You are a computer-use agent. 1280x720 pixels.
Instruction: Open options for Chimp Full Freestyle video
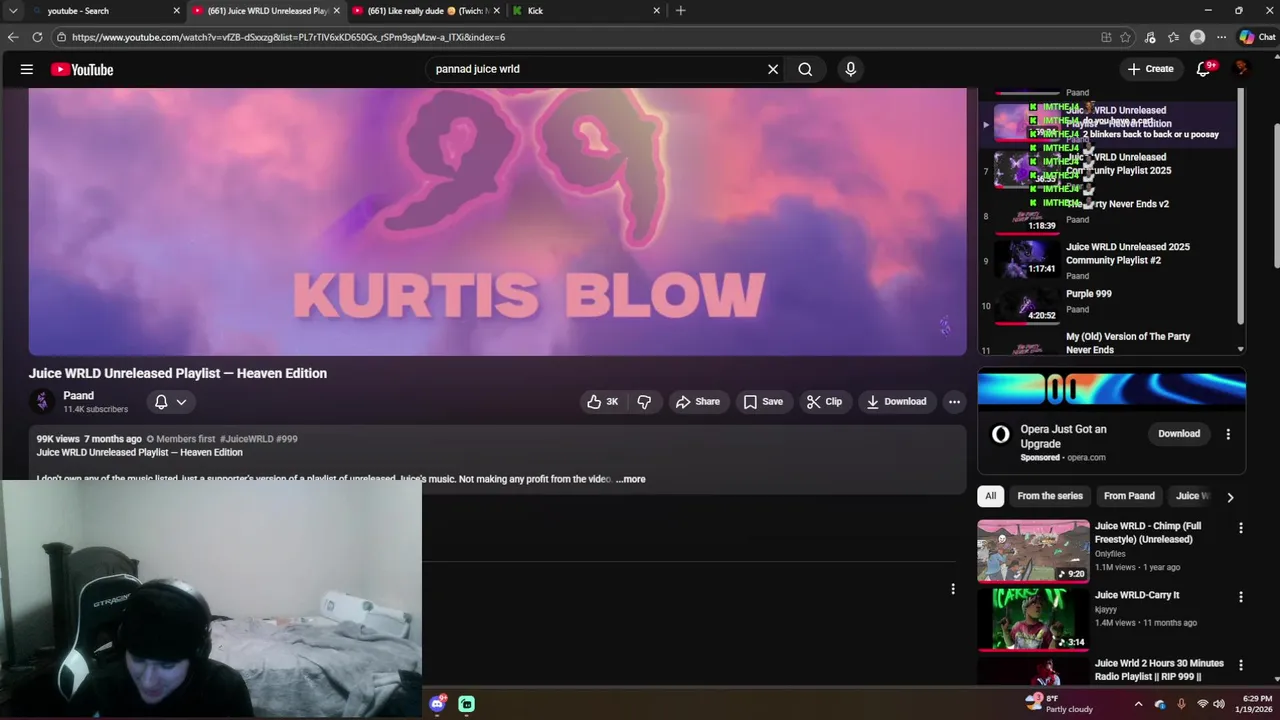click(1241, 528)
